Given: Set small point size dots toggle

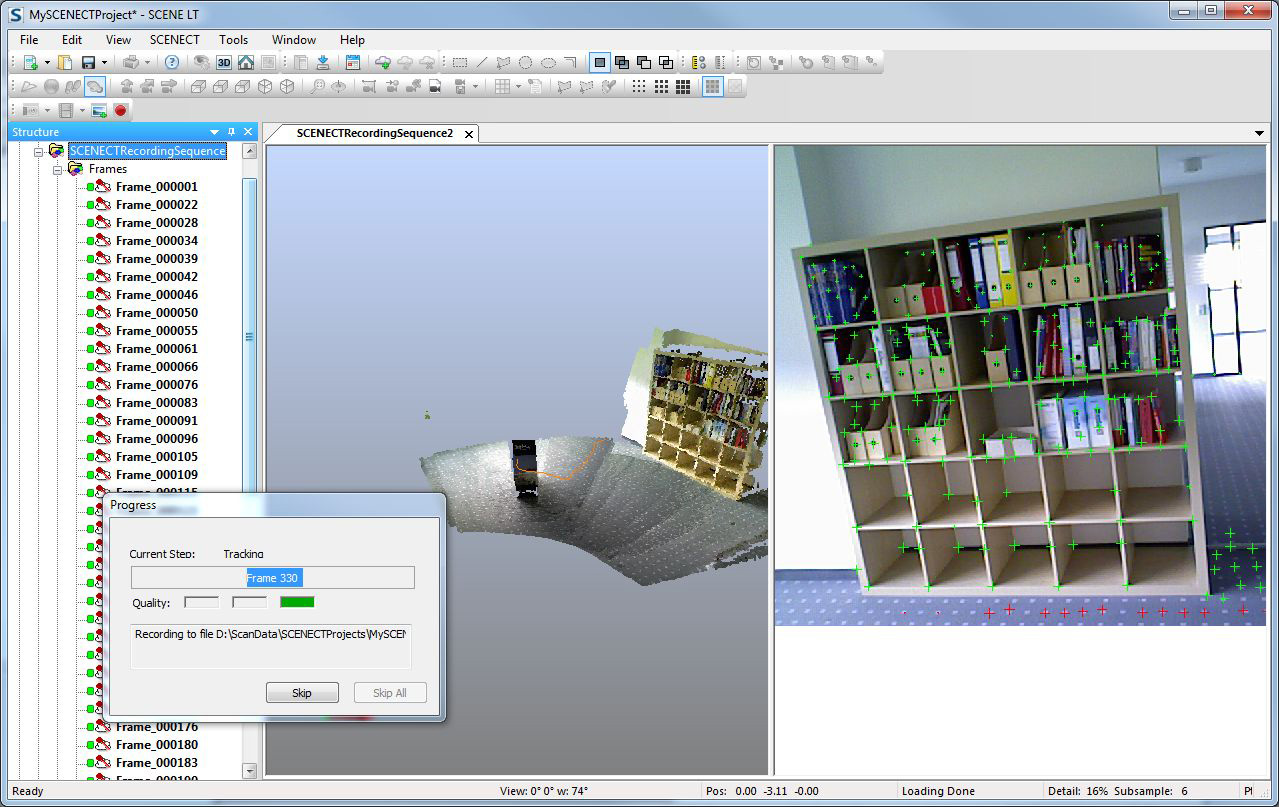Looking at the screenshot, I should pos(639,86).
